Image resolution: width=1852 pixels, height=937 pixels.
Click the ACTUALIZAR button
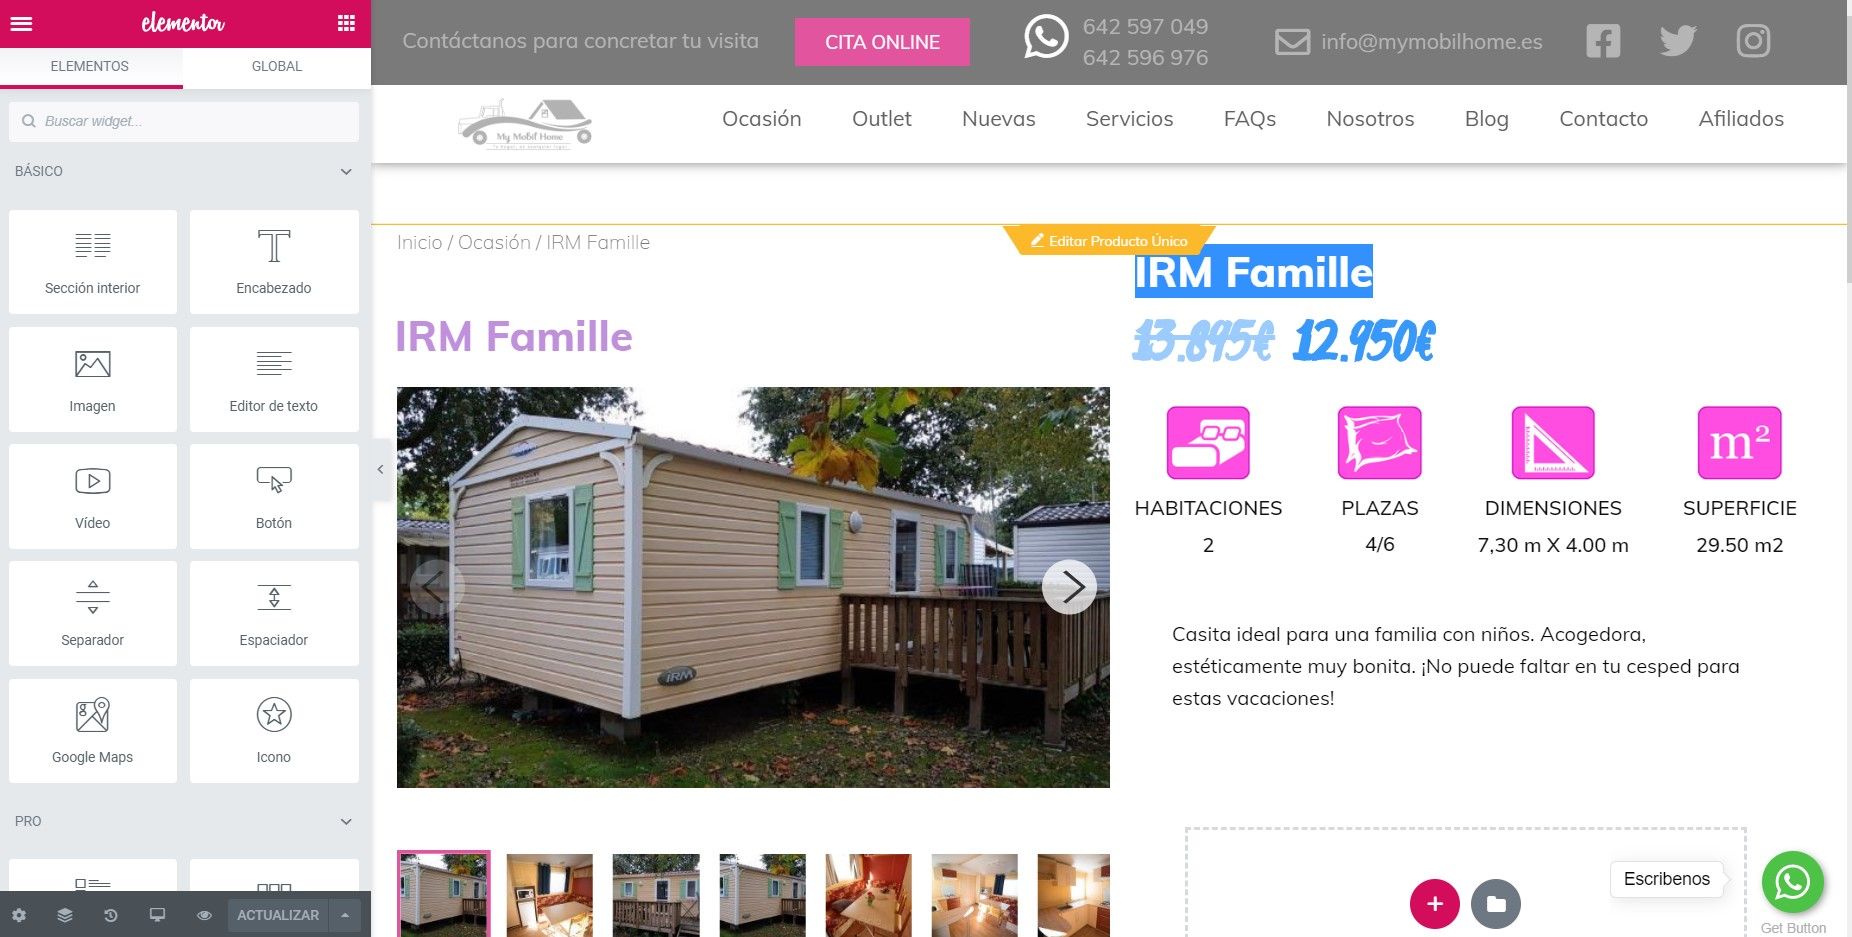(x=278, y=915)
